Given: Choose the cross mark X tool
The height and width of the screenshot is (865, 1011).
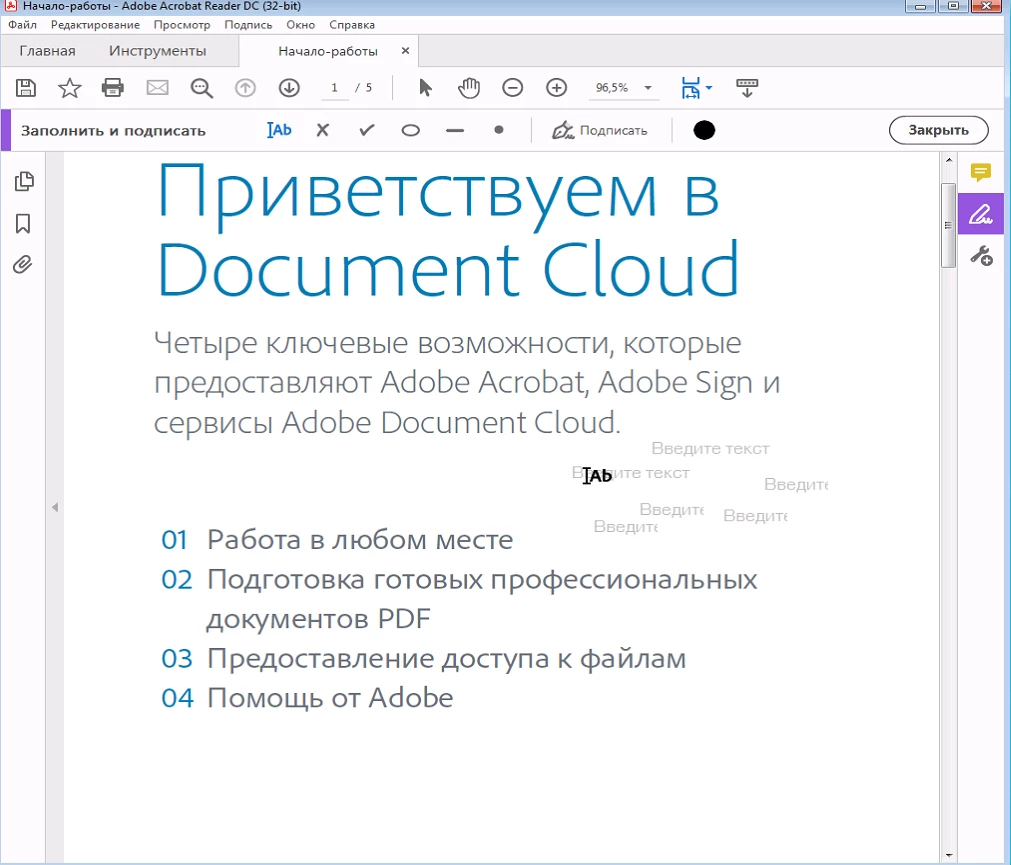Looking at the screenshot, I should [323, 130].
